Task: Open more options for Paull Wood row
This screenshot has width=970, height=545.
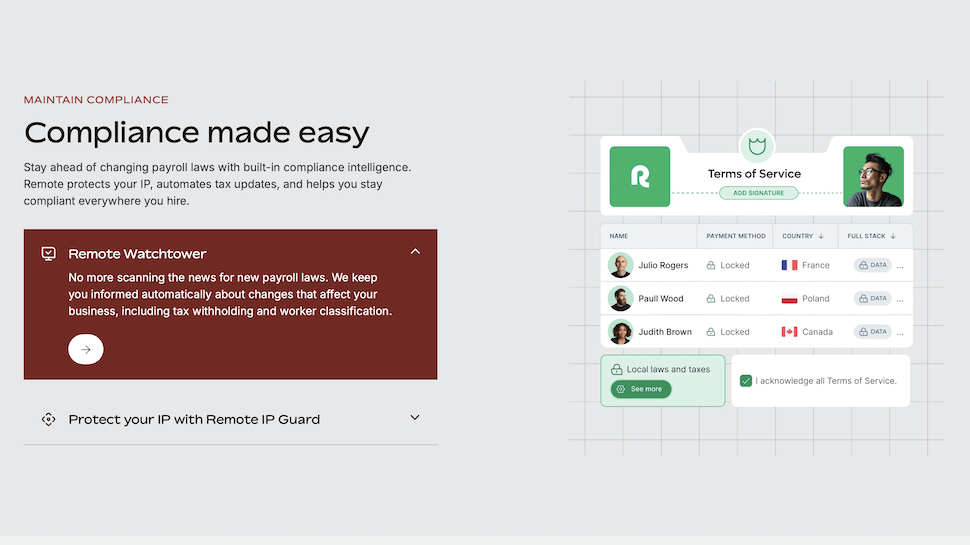Action: click(900, 301)
